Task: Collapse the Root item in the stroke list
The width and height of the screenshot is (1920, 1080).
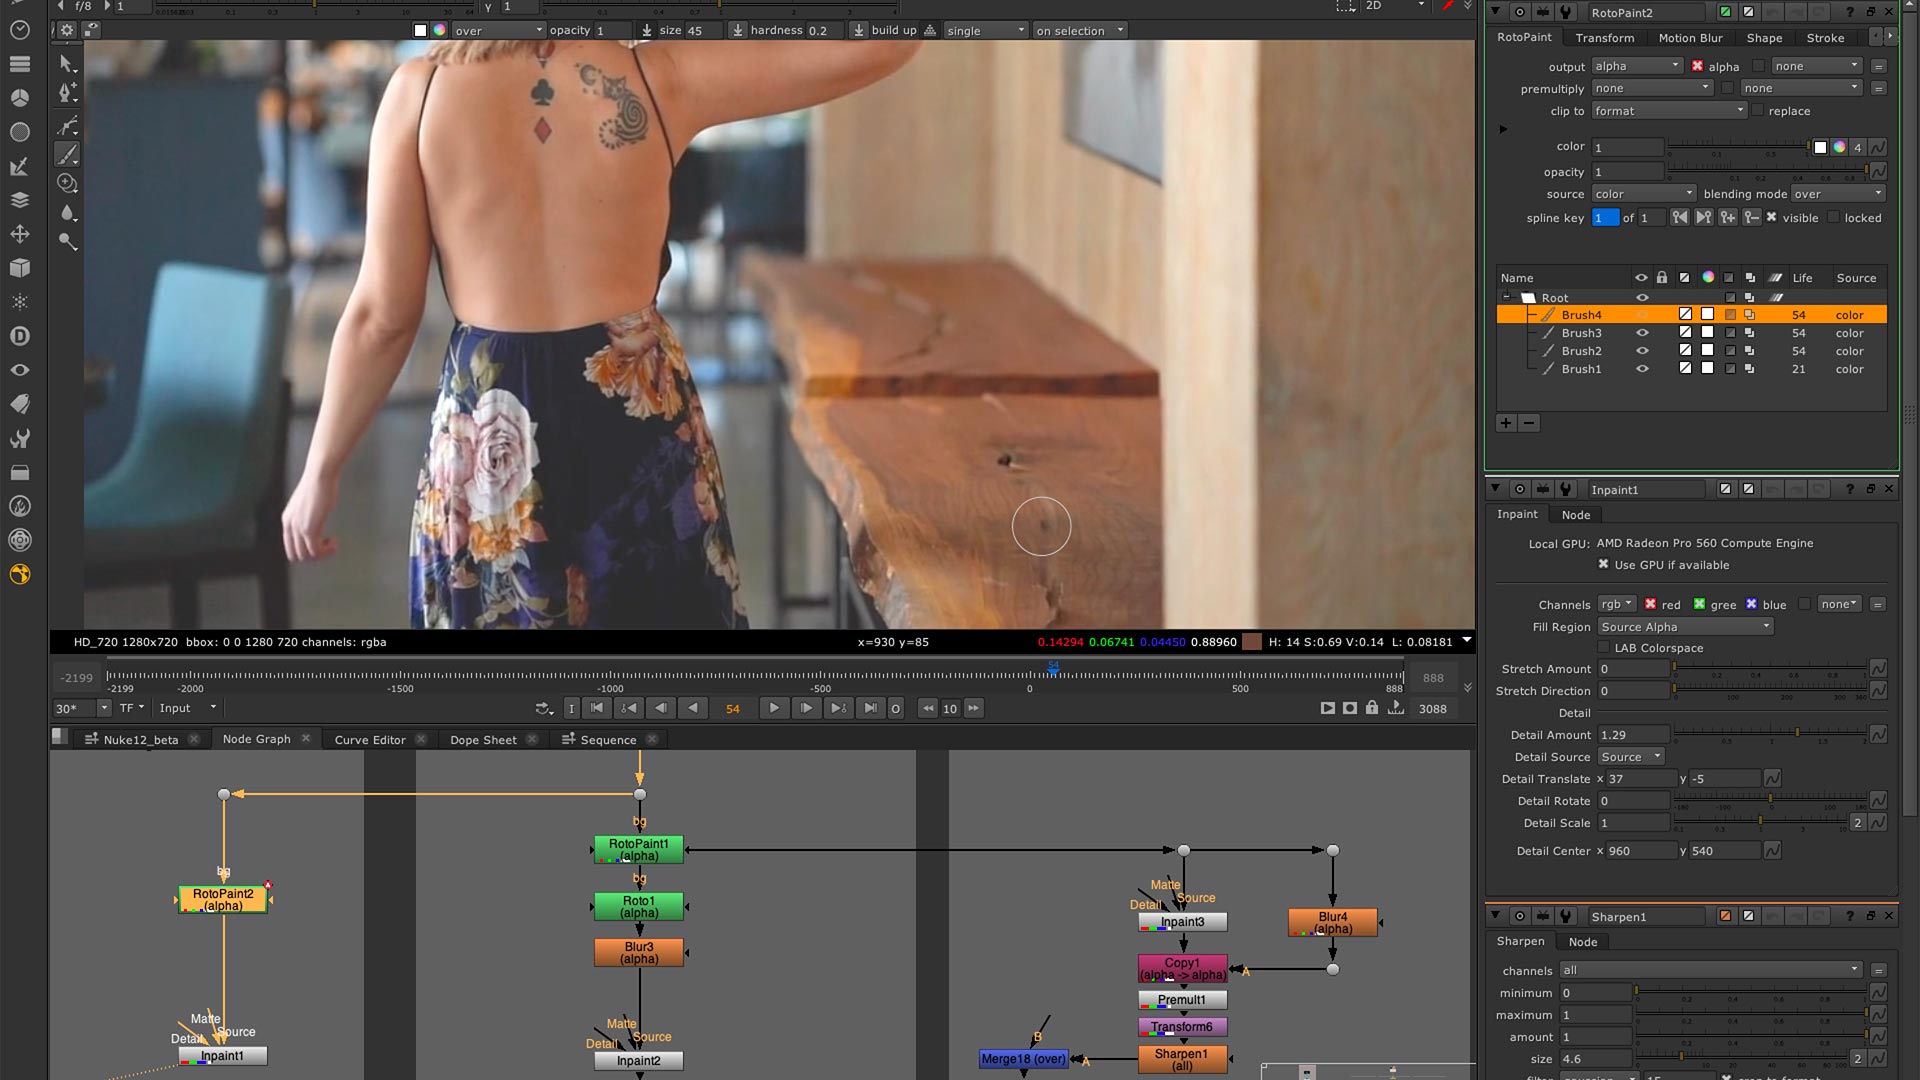Action: pyautogui.click(x=1507, y=296)
